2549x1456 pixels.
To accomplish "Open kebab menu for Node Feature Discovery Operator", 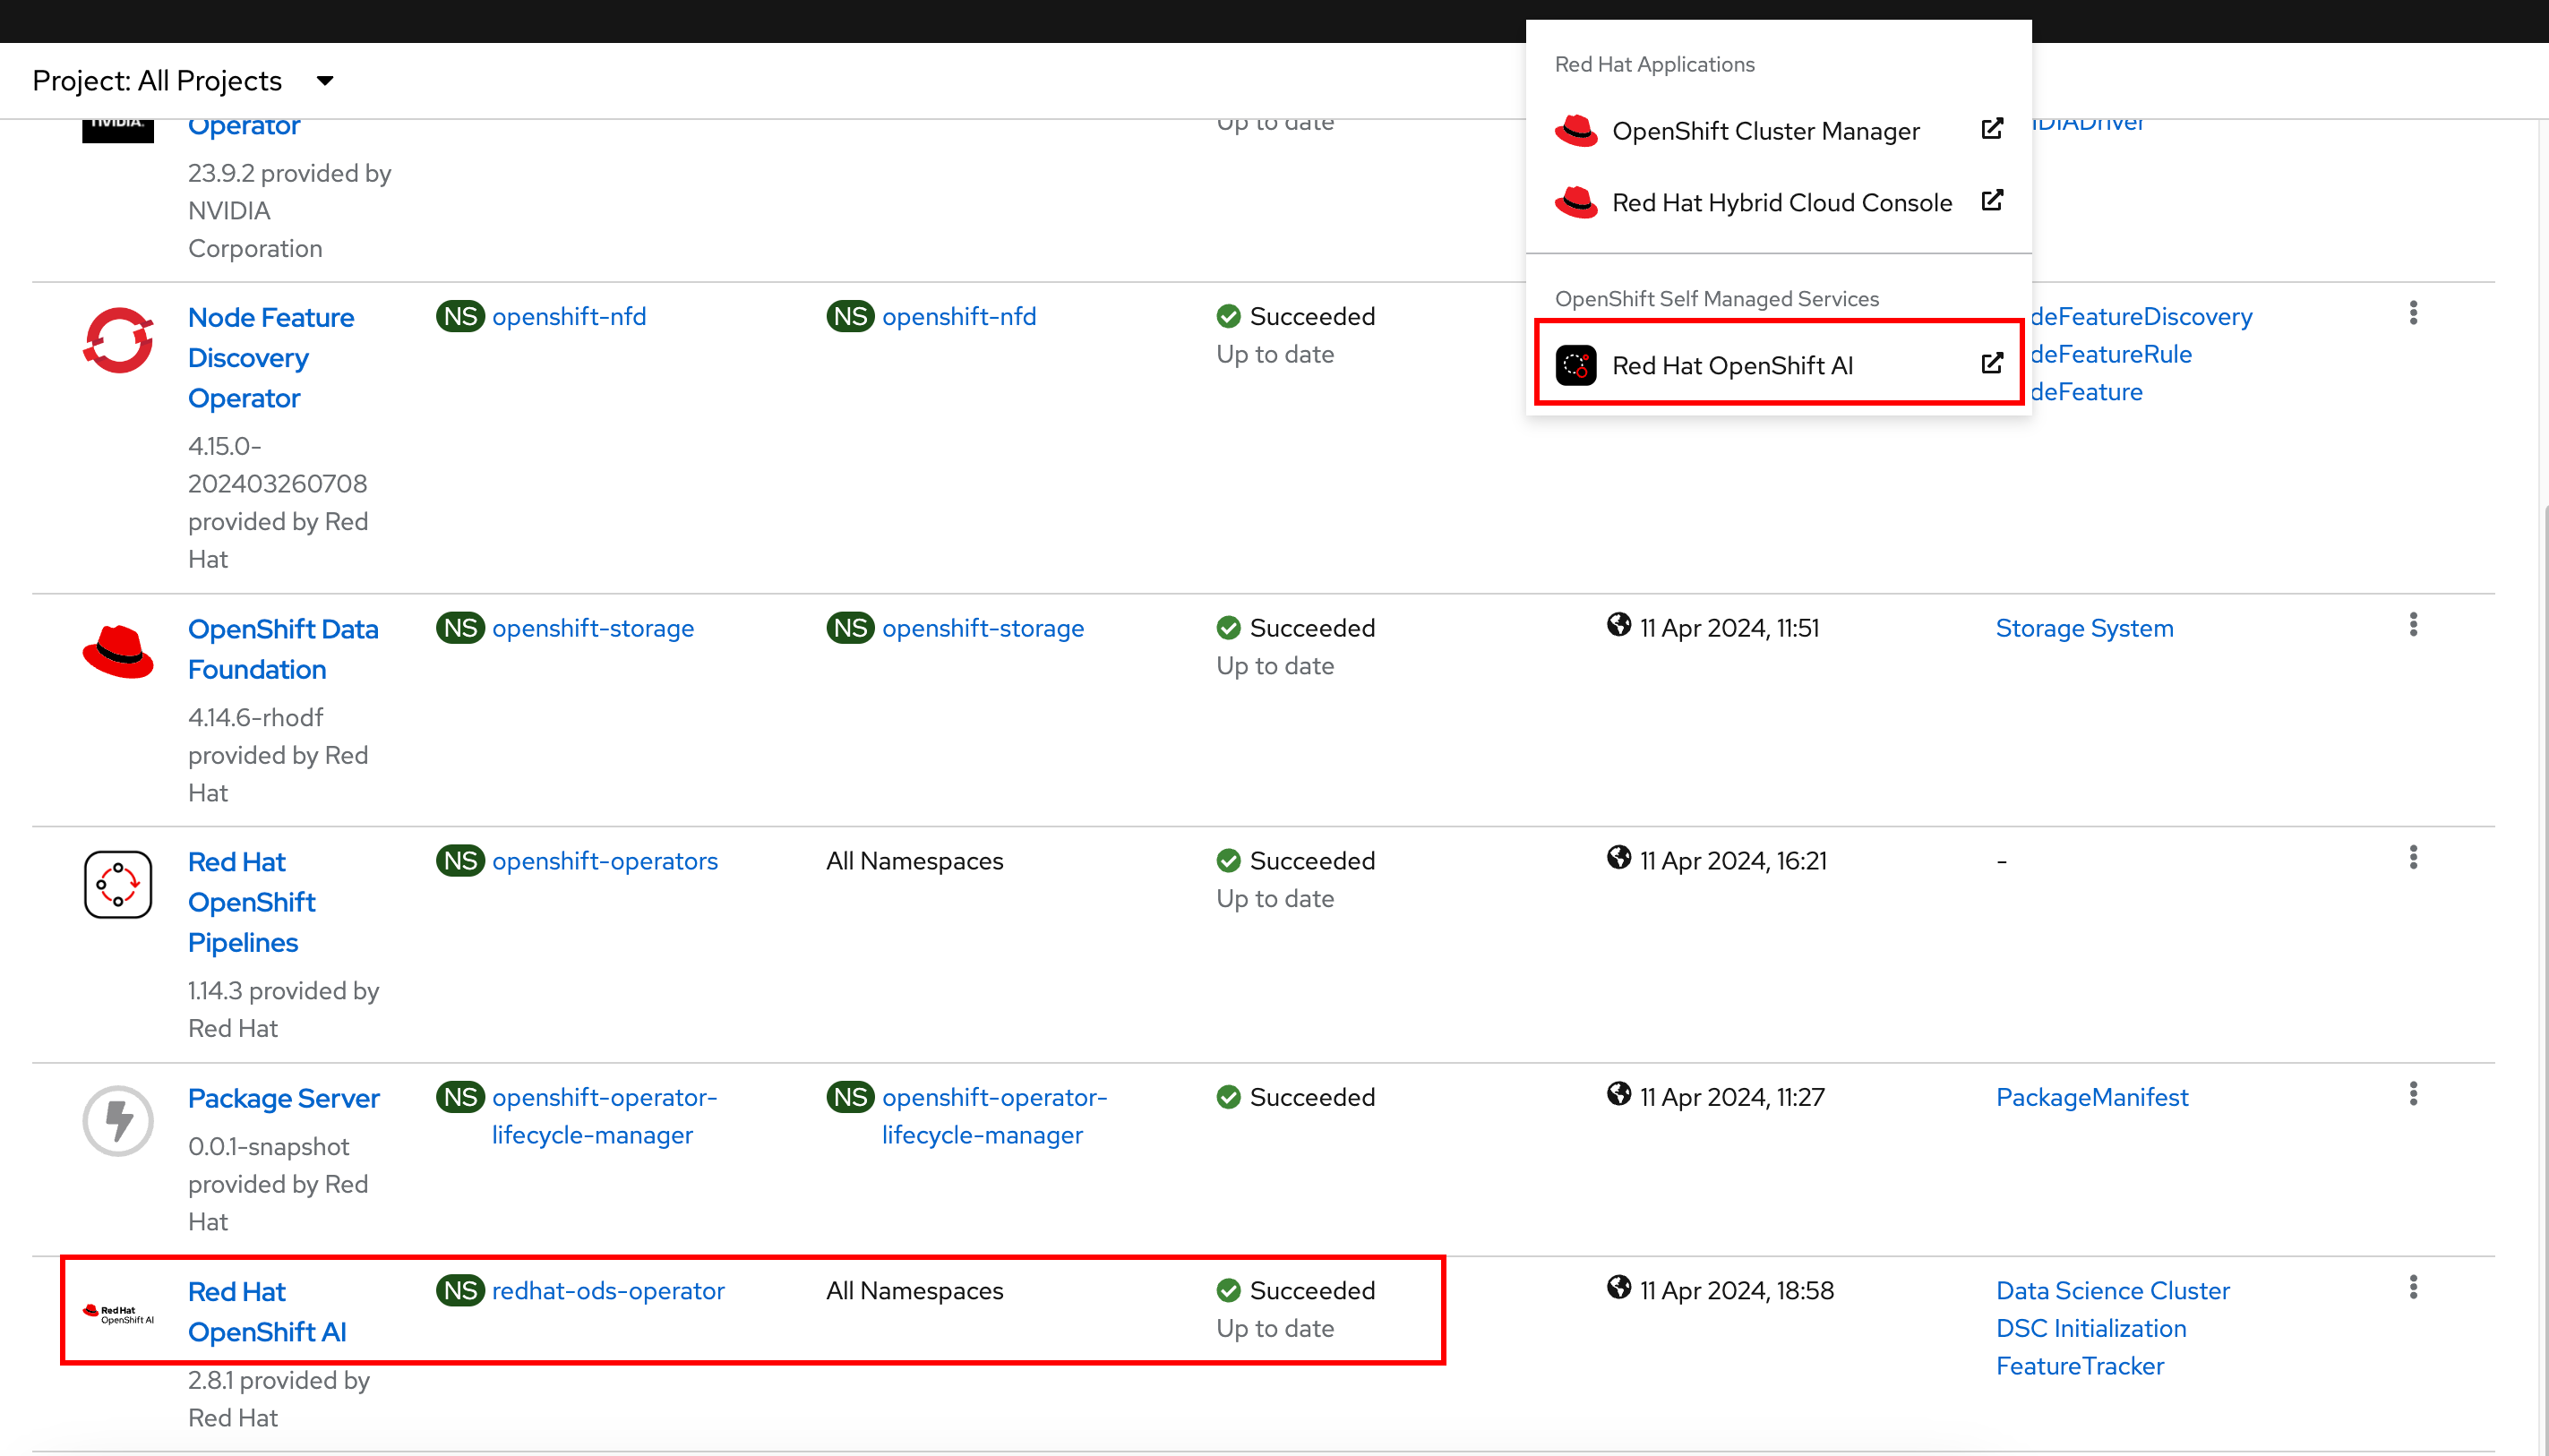I will (x=2413, y=313).
